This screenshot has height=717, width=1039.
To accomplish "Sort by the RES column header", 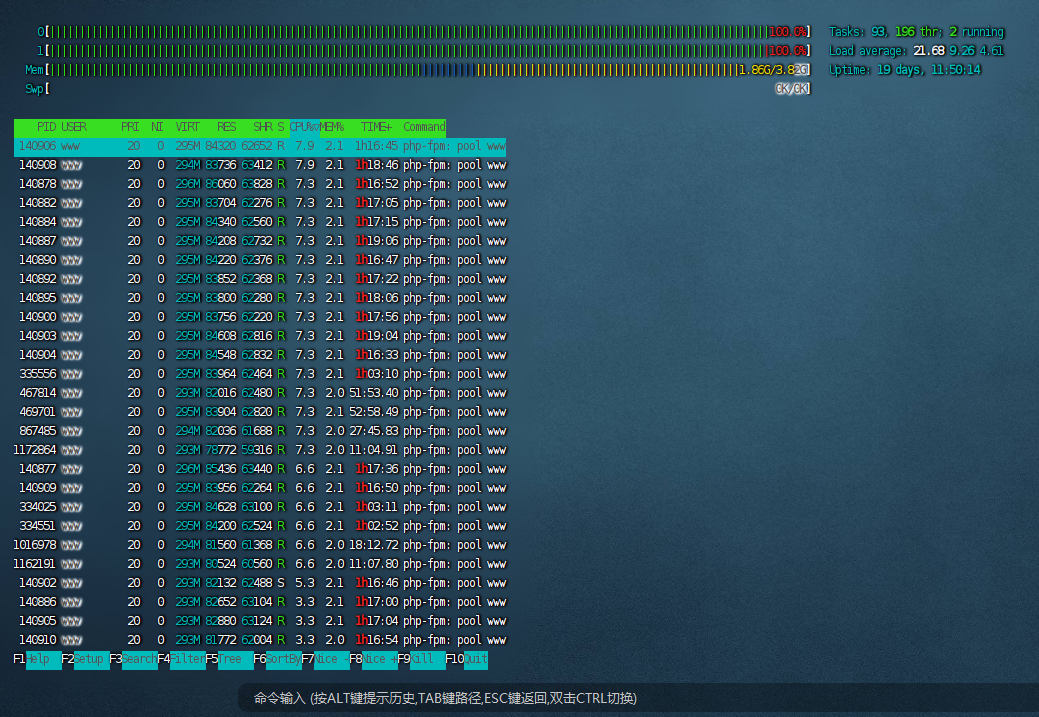I will 227,127.
